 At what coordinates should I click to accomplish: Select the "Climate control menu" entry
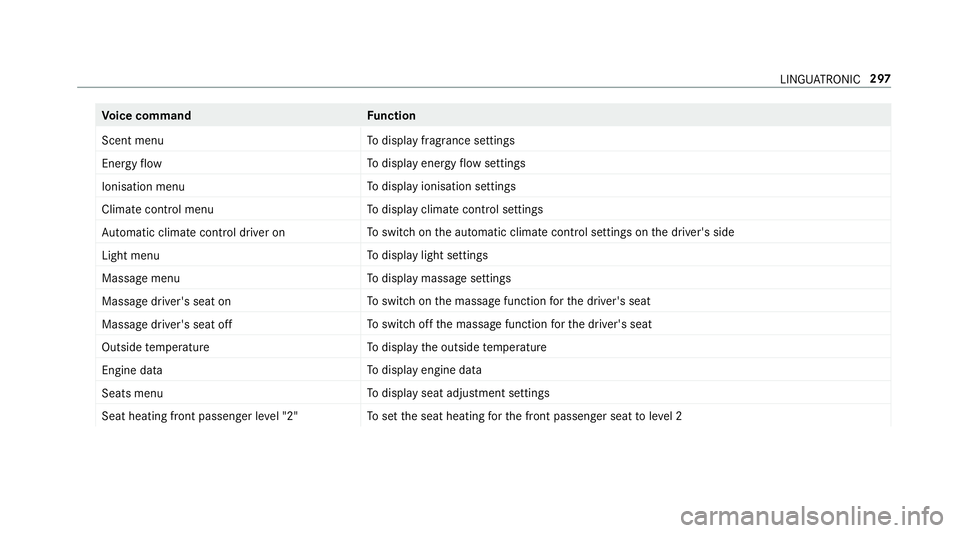click(158, 209)
